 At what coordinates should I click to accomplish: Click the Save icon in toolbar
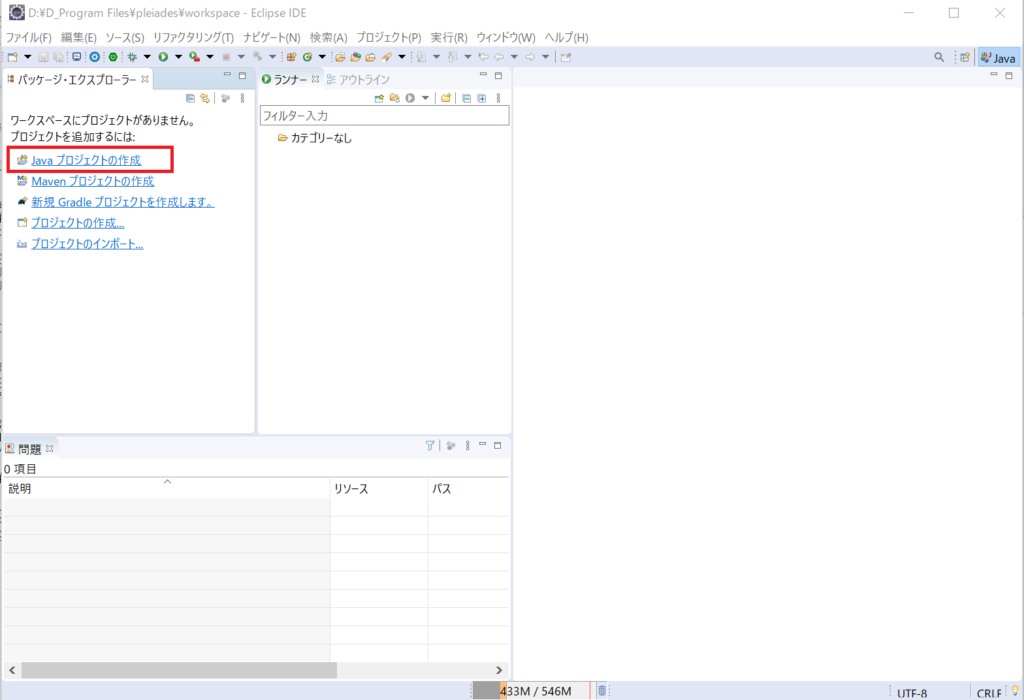pyautogui.click(x=43, y=57)
